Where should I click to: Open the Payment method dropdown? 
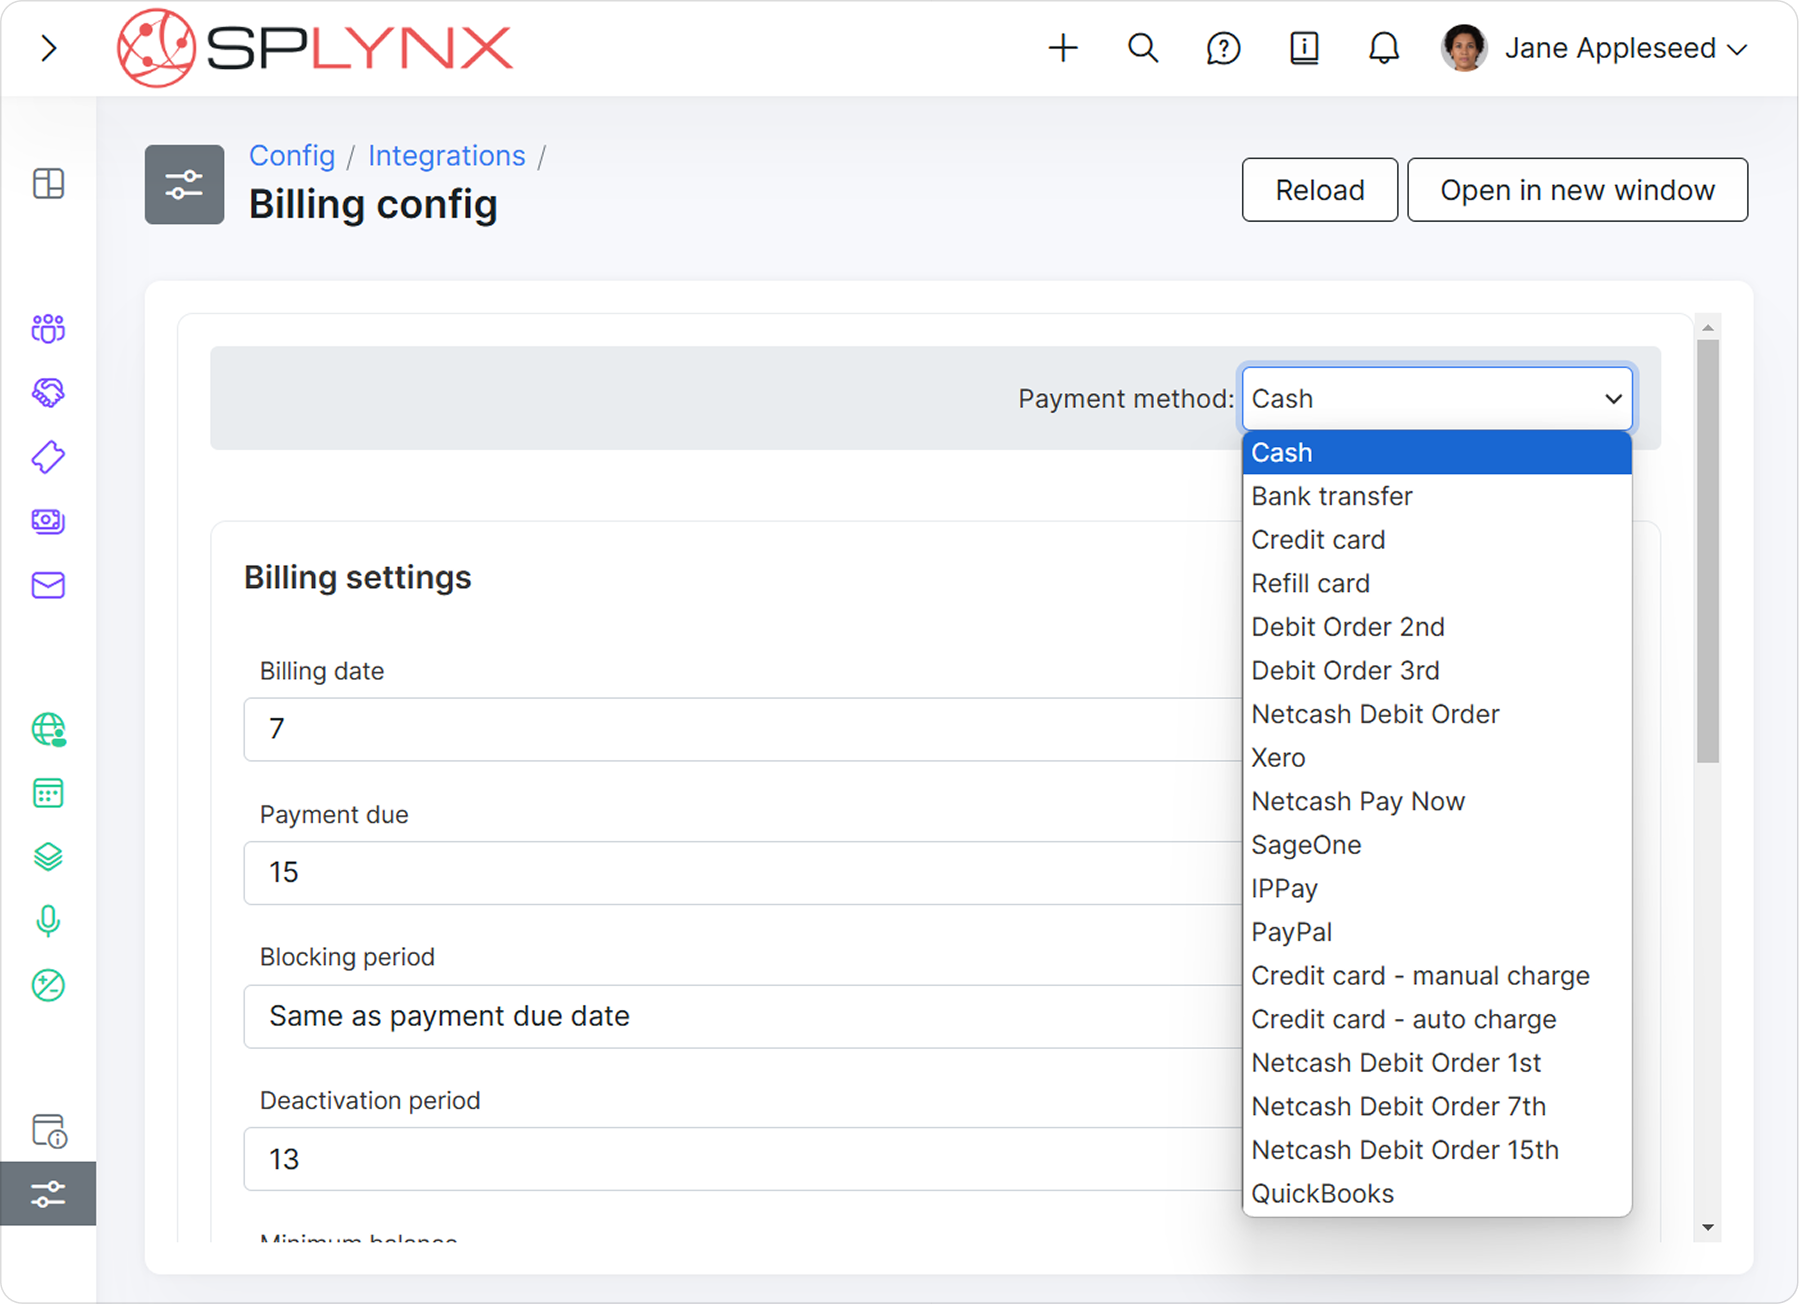(1436, 398)
